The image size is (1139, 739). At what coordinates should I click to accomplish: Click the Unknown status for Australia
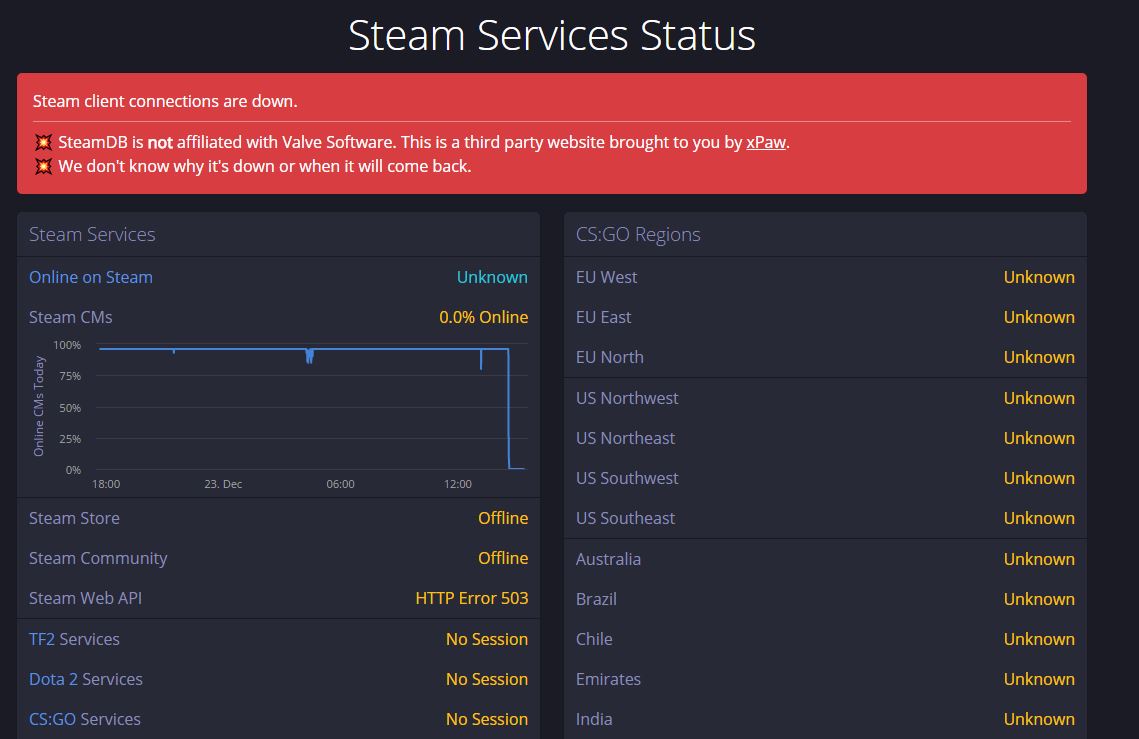pos(1039,560)
